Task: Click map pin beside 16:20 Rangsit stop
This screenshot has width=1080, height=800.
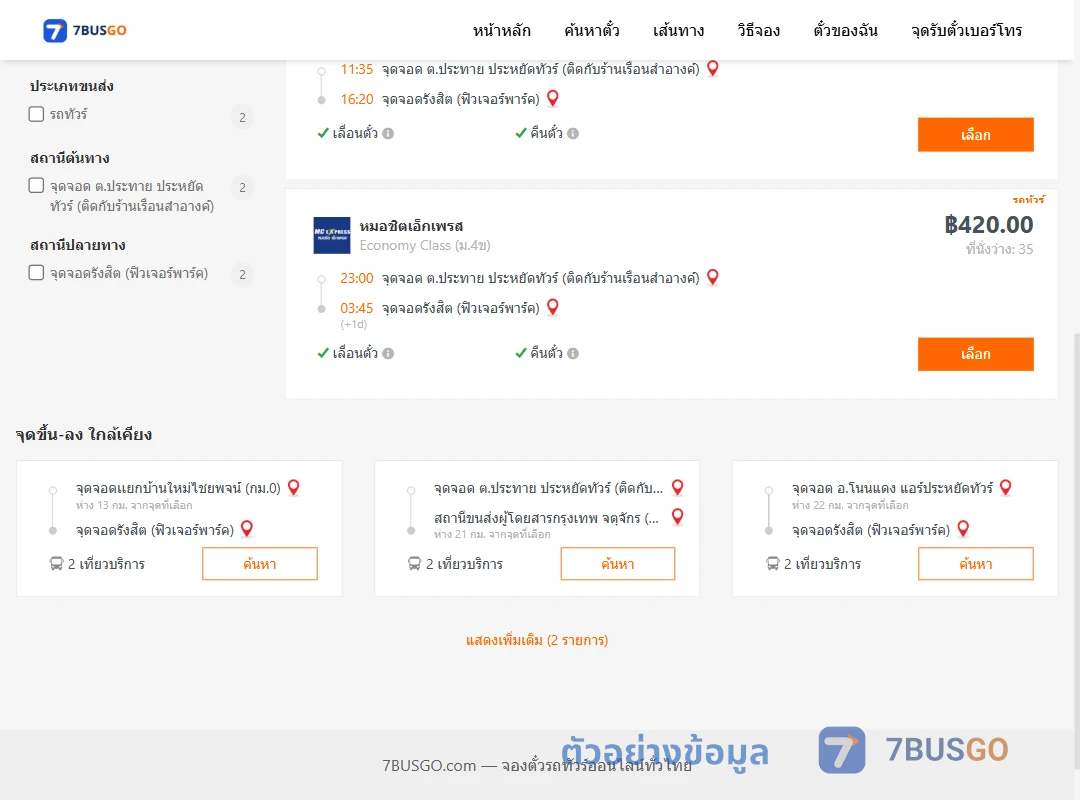Action: point(552,99)
